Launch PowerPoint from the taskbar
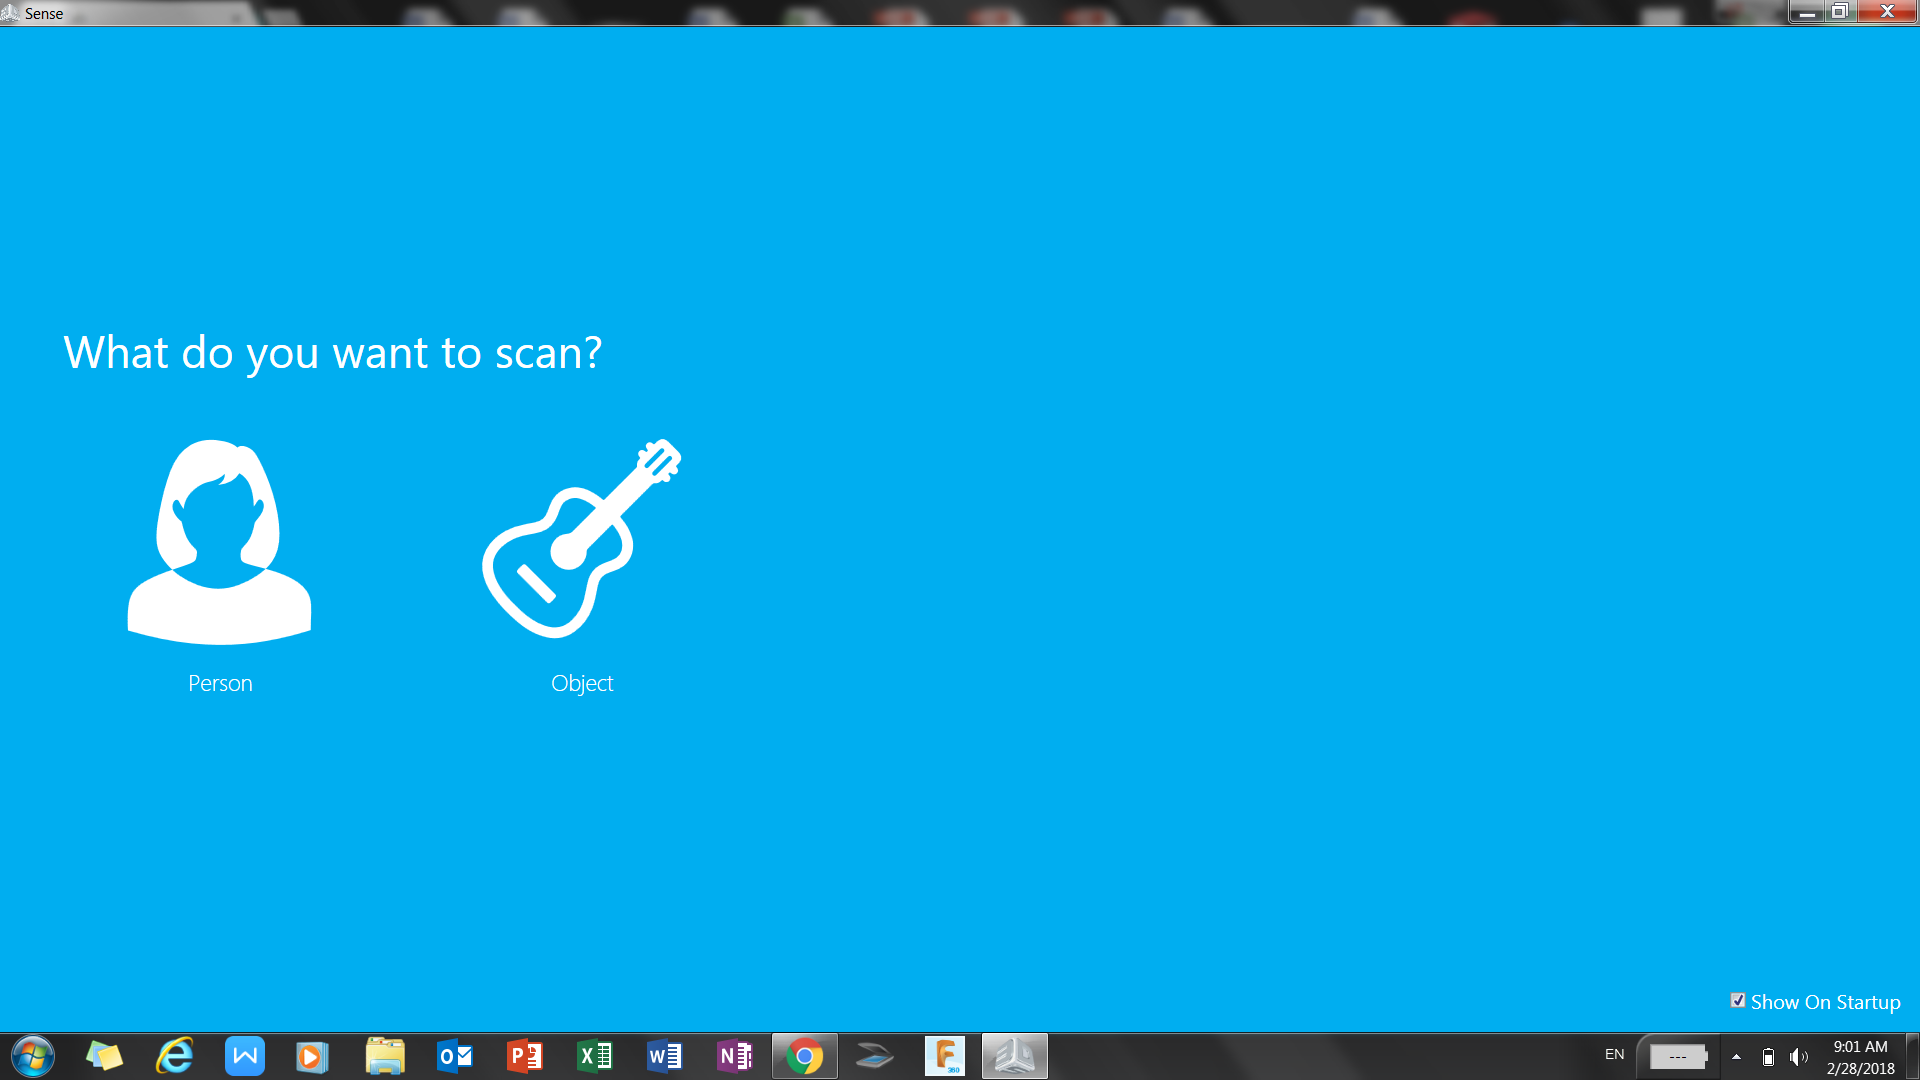Image resolution: width=1920 pixels, height=1080 pixels. (x=525, y=1056)
